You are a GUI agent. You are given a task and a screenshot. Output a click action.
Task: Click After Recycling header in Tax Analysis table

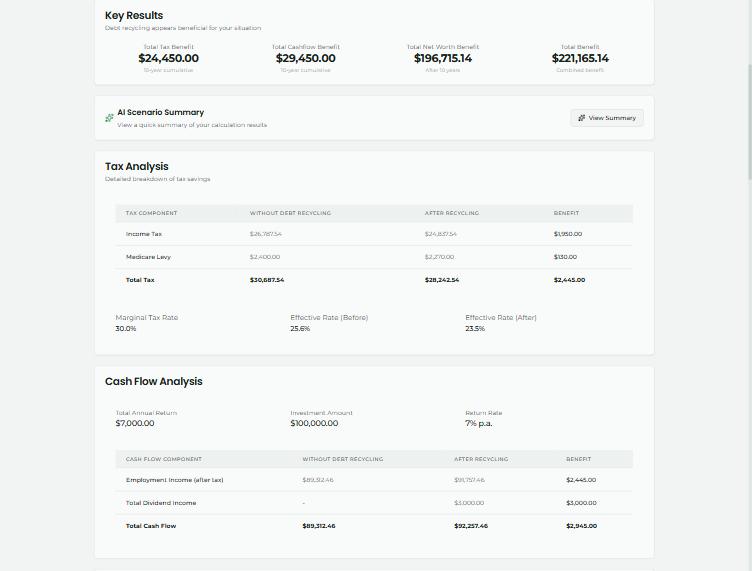452,213
